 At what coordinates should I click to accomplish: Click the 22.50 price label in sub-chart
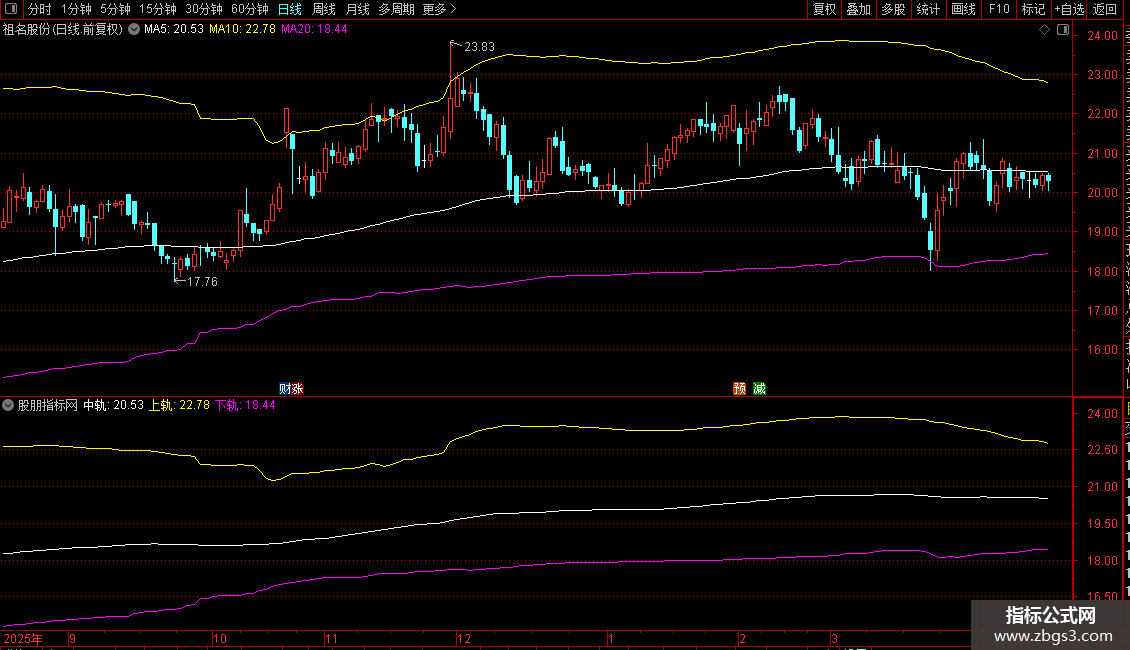(x=1102, y=450)
